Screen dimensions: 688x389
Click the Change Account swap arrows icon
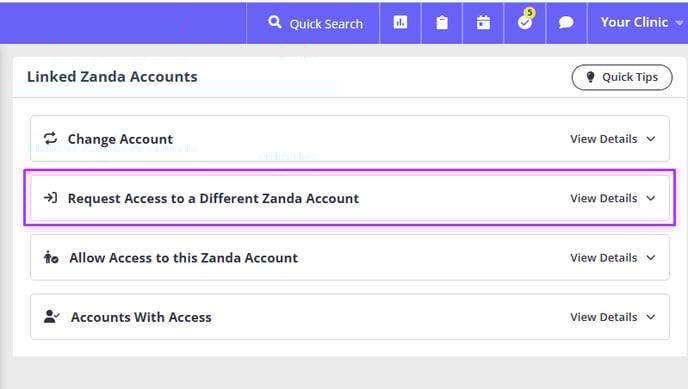click(50, 138)
